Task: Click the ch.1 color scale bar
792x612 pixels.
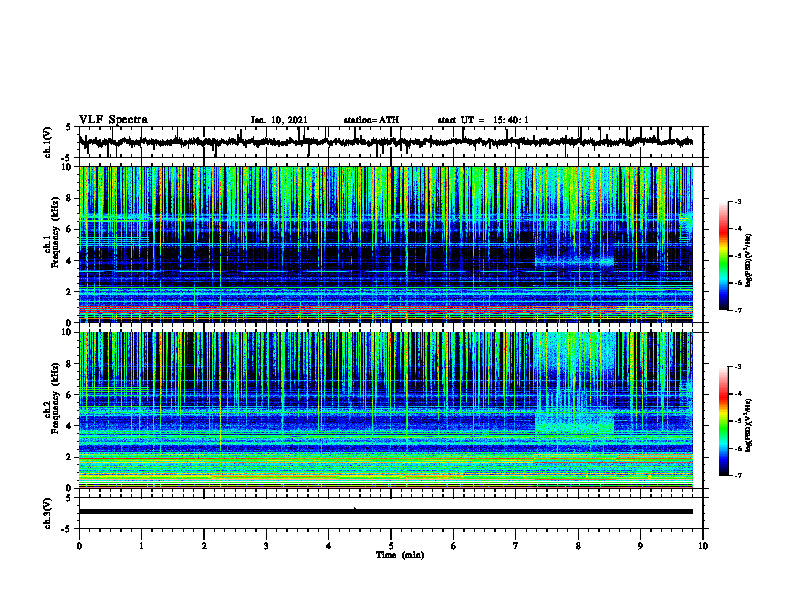Action: (x=723, y=256)
